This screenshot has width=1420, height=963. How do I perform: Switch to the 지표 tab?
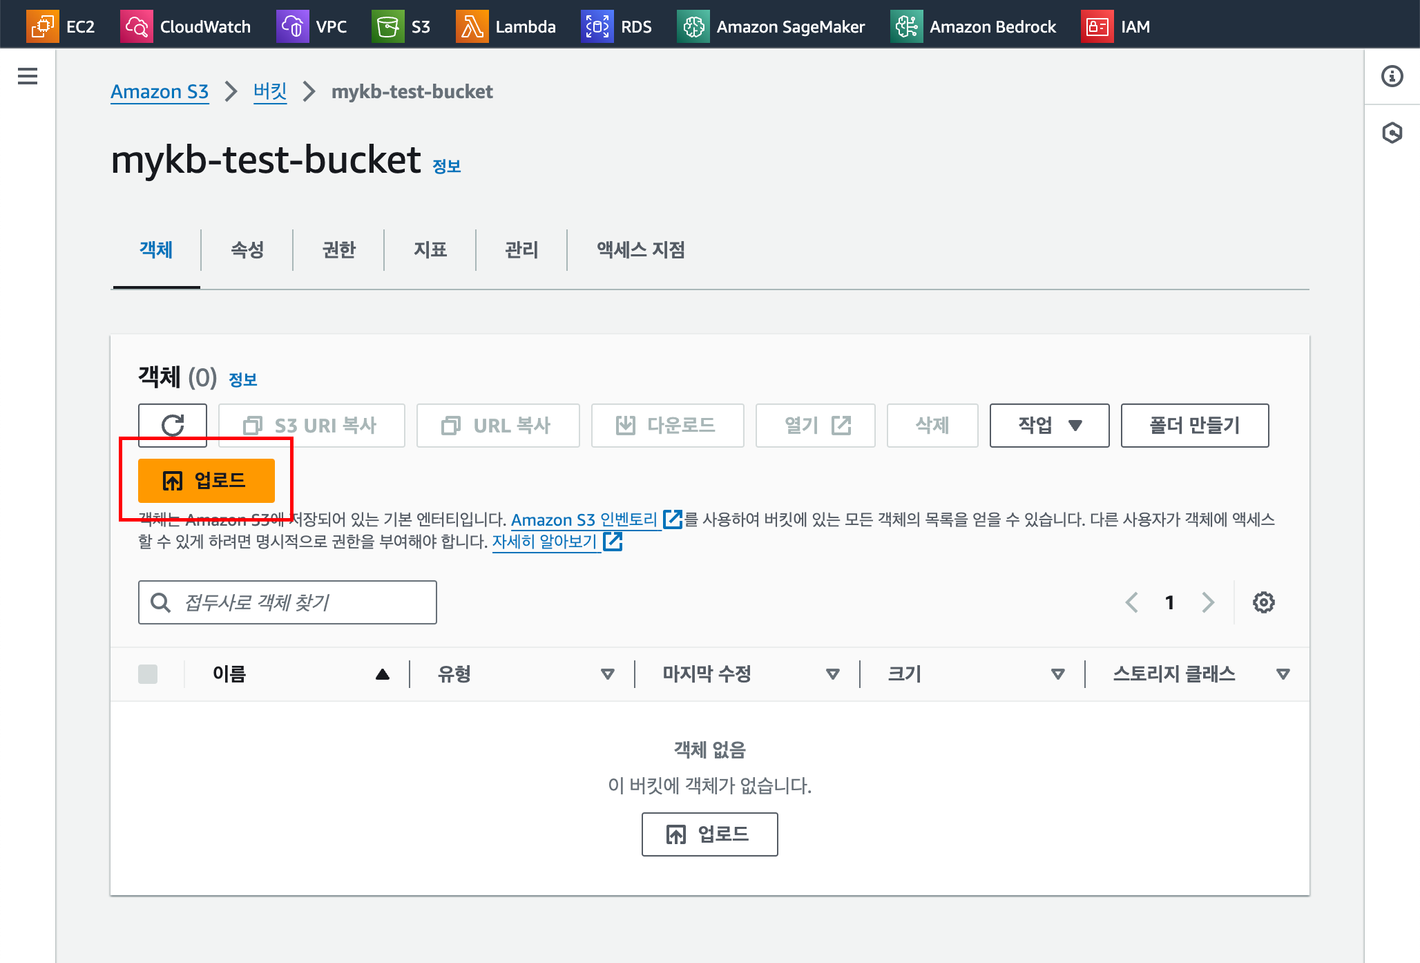pos(430,250)
